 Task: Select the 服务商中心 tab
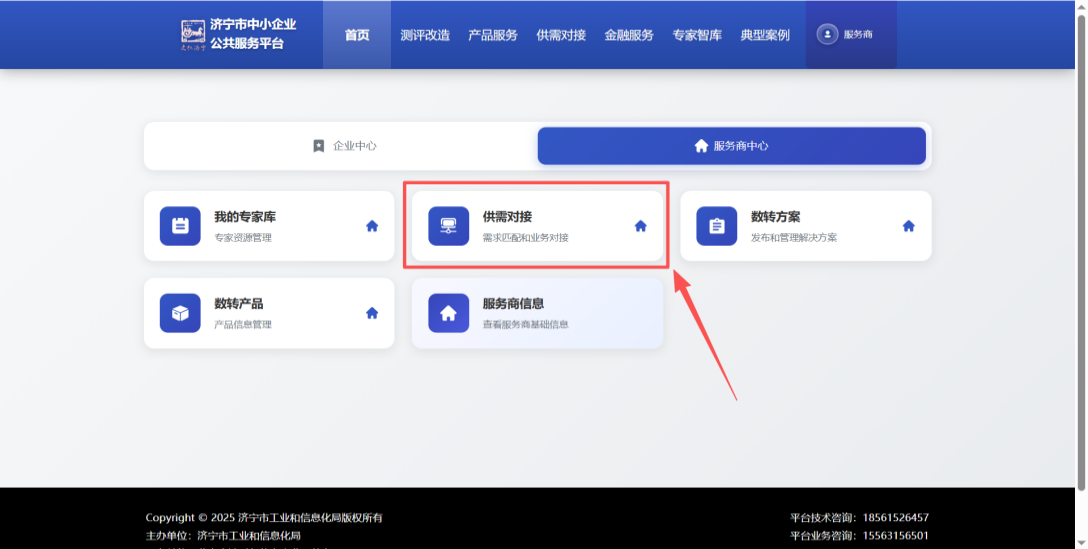point(731,146)
